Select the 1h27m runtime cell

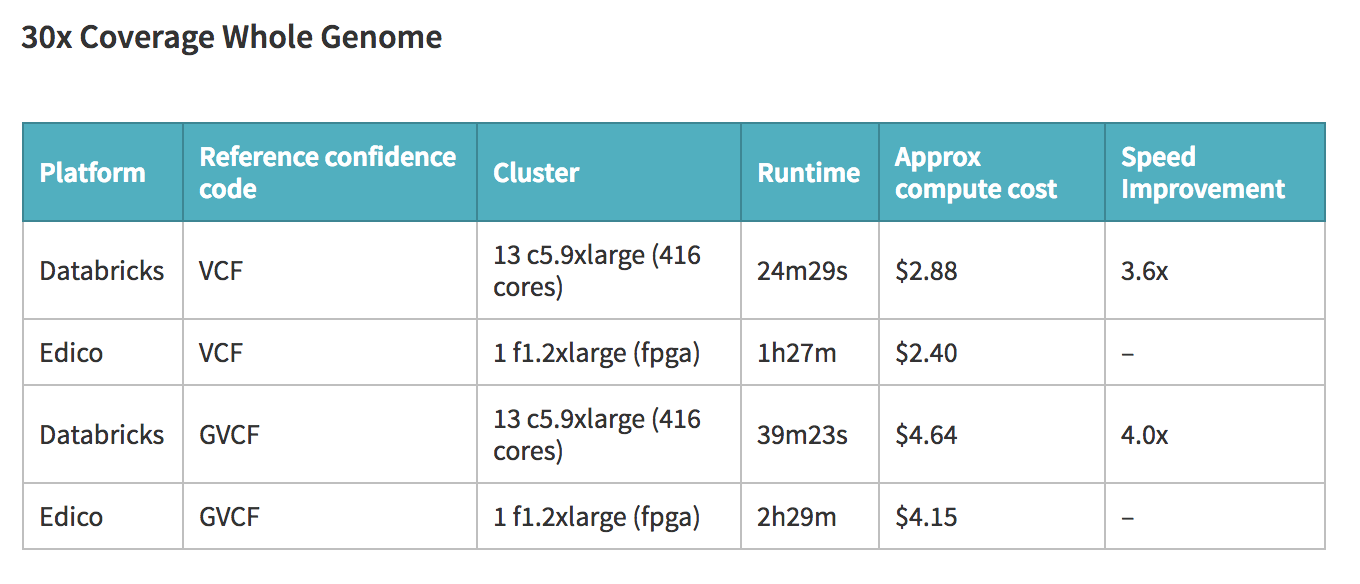tap(795, 353)
